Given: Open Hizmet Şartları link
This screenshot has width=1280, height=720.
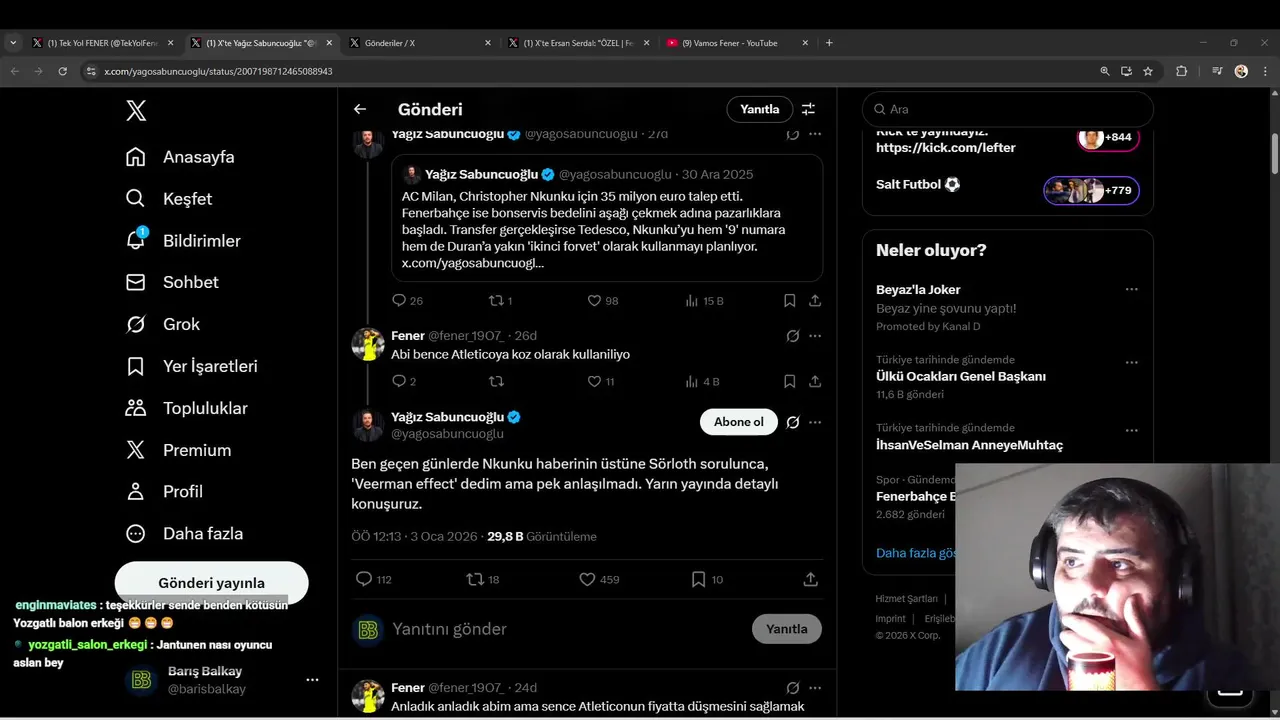Looking at the screenshot, I should click(906, 599).
